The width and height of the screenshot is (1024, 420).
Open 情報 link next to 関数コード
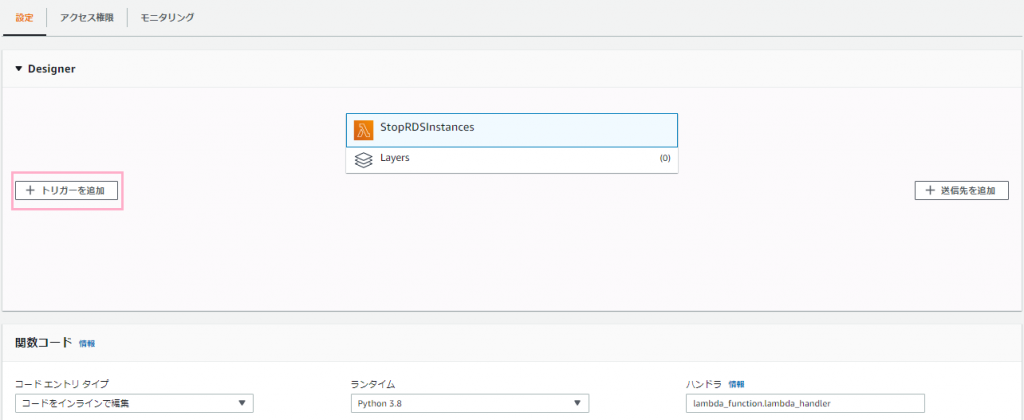coord(87,344)
